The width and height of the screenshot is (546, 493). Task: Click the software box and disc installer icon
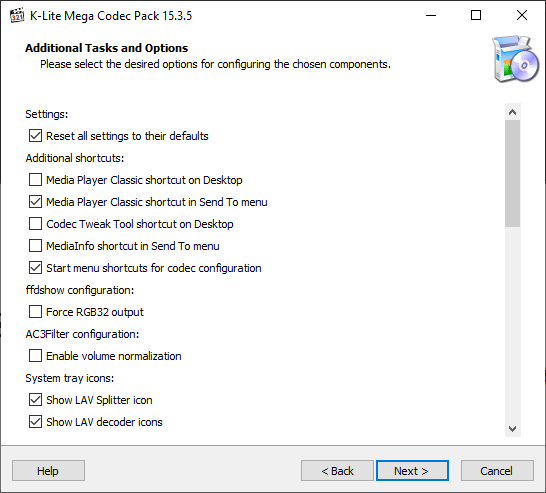pyautogui.click(x=516, y=58)
